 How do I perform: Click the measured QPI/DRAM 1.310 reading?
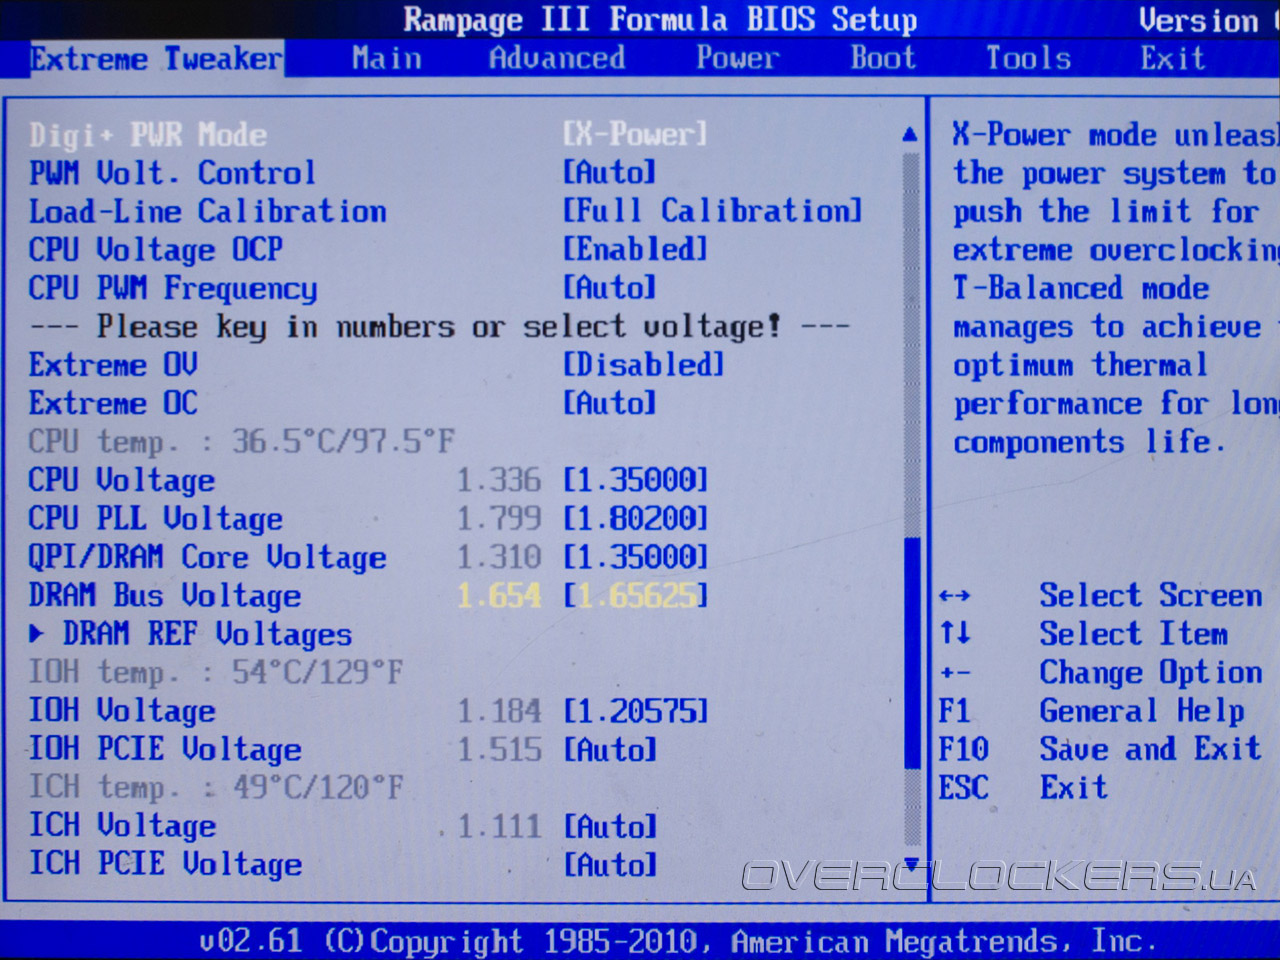click(x=499, y=558)
